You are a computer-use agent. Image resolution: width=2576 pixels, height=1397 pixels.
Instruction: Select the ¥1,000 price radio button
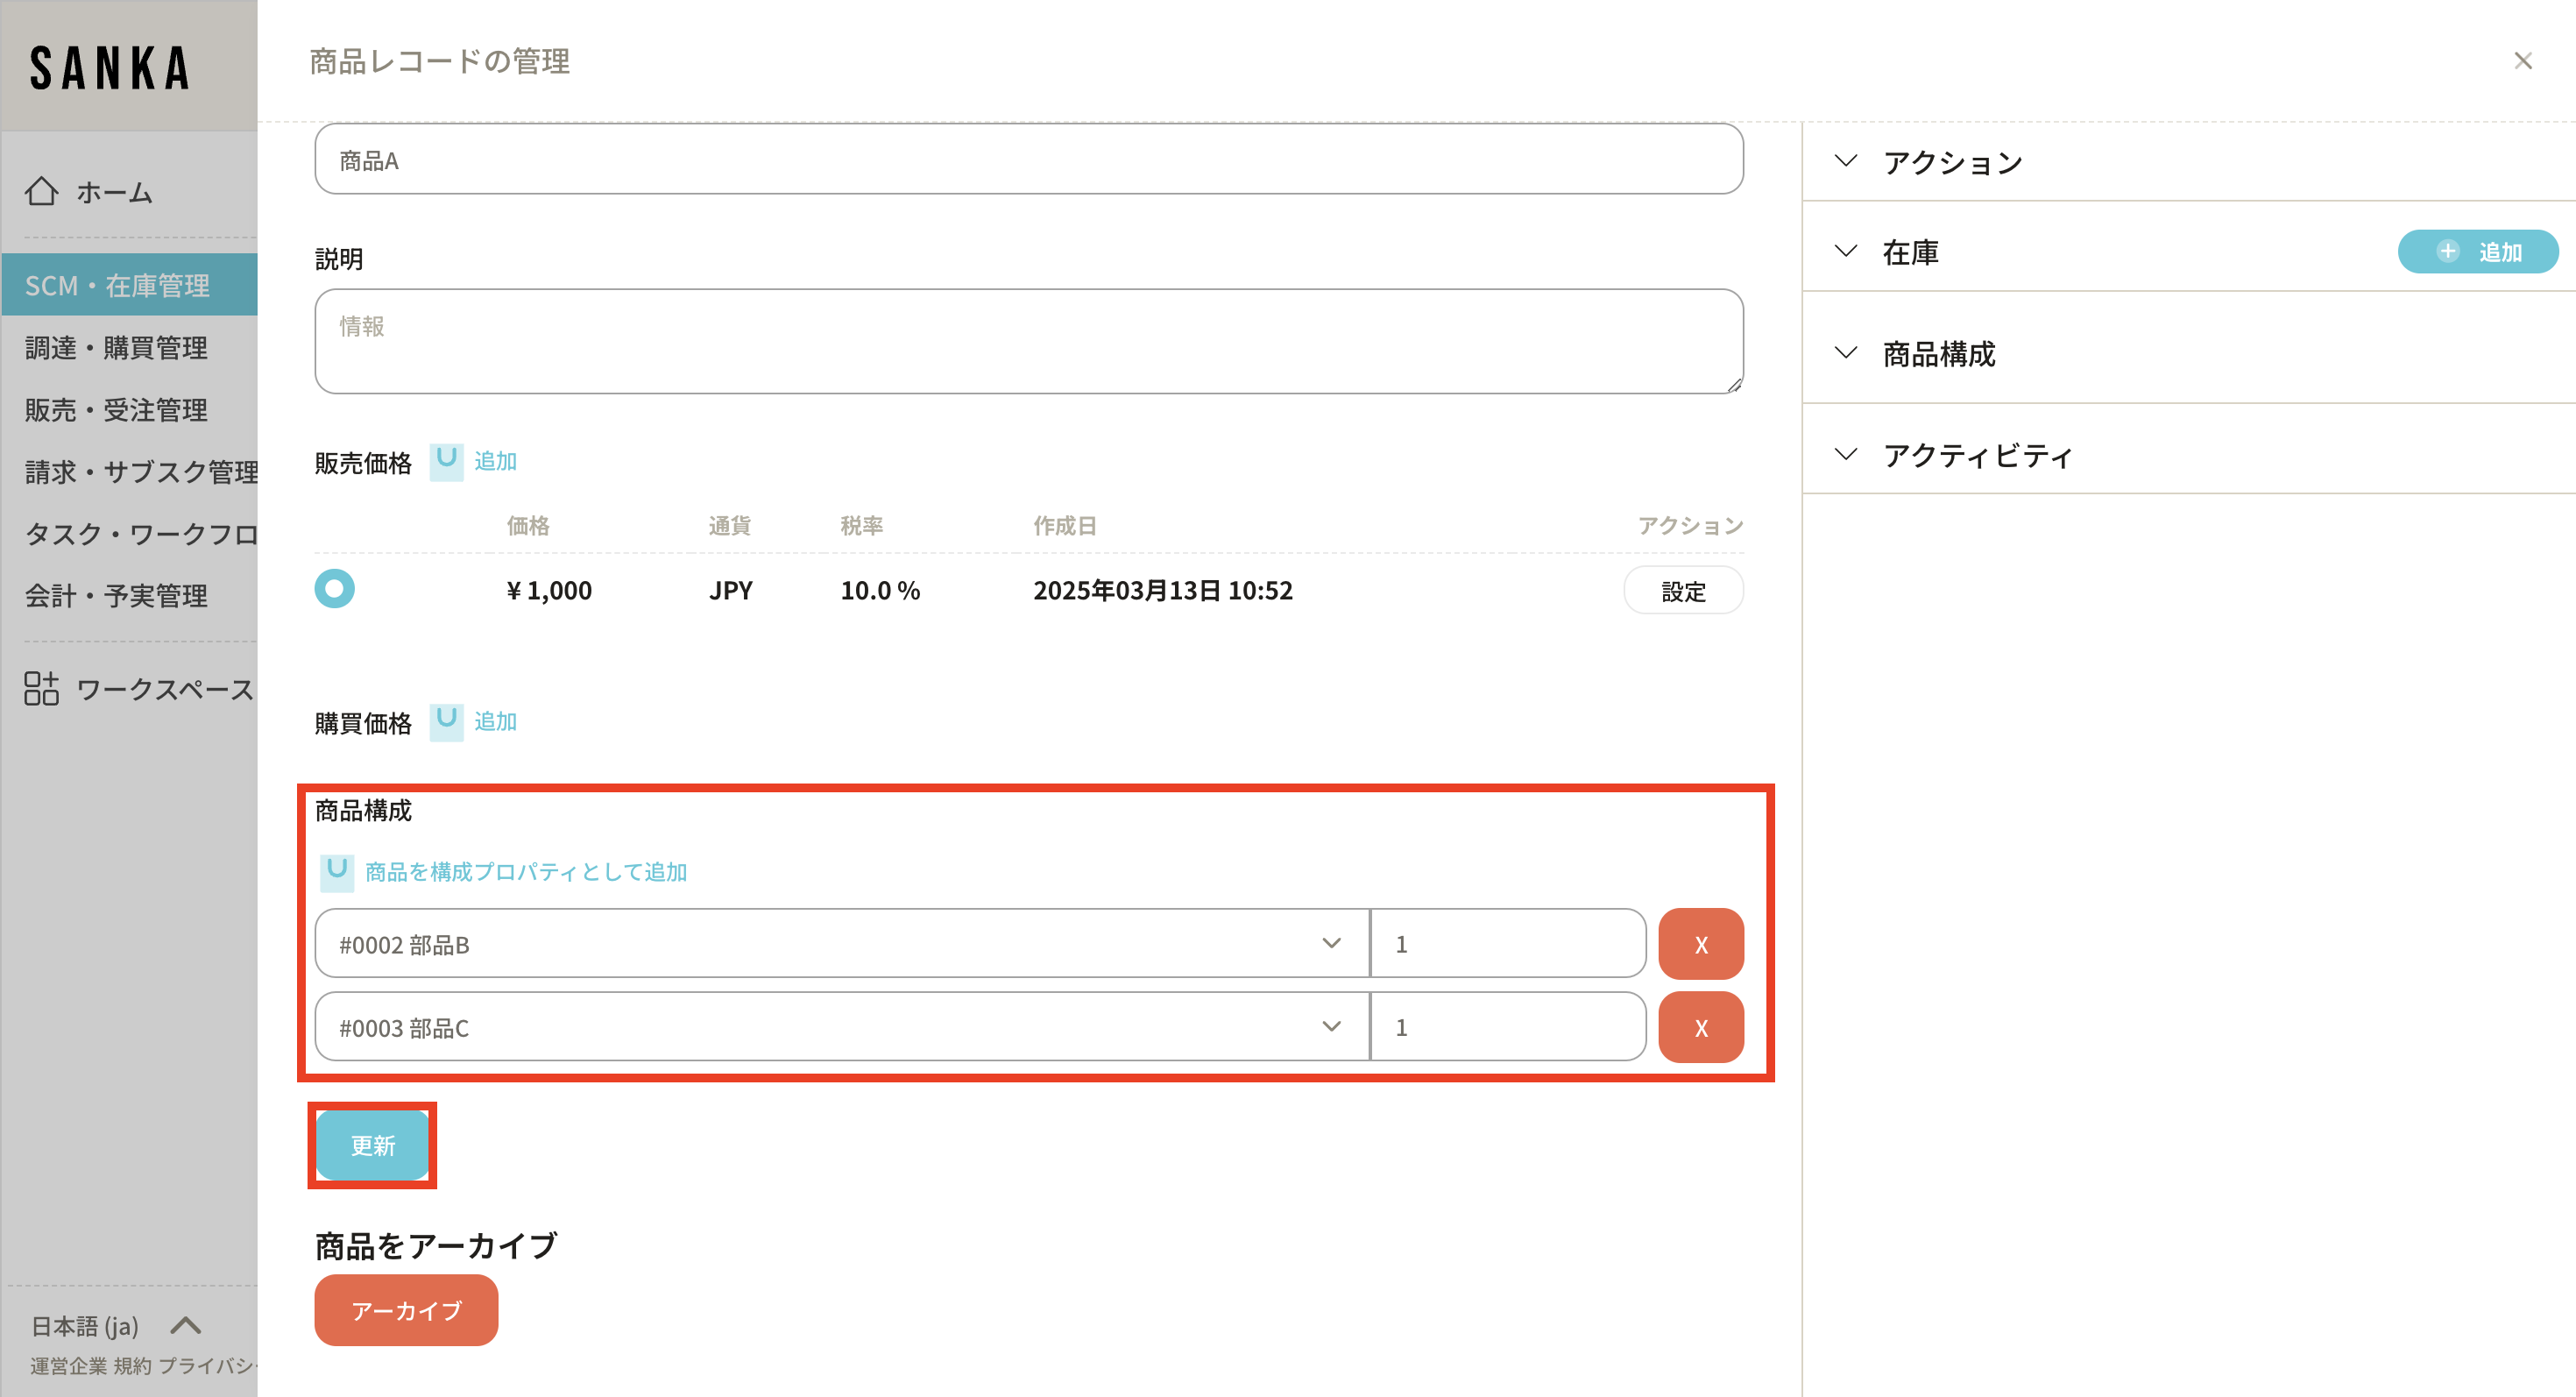click(335, 589)
